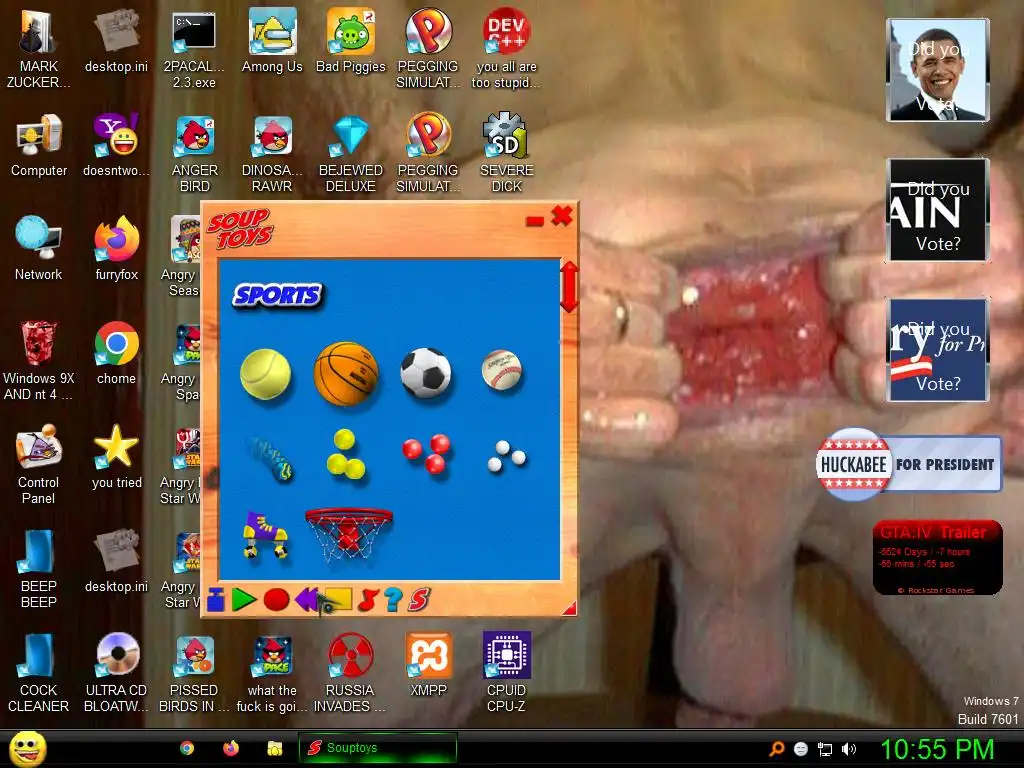This screenshot has width=1024, height=768.
Task: Click the red scroll arrows in toy box
Action: (569, 287)
